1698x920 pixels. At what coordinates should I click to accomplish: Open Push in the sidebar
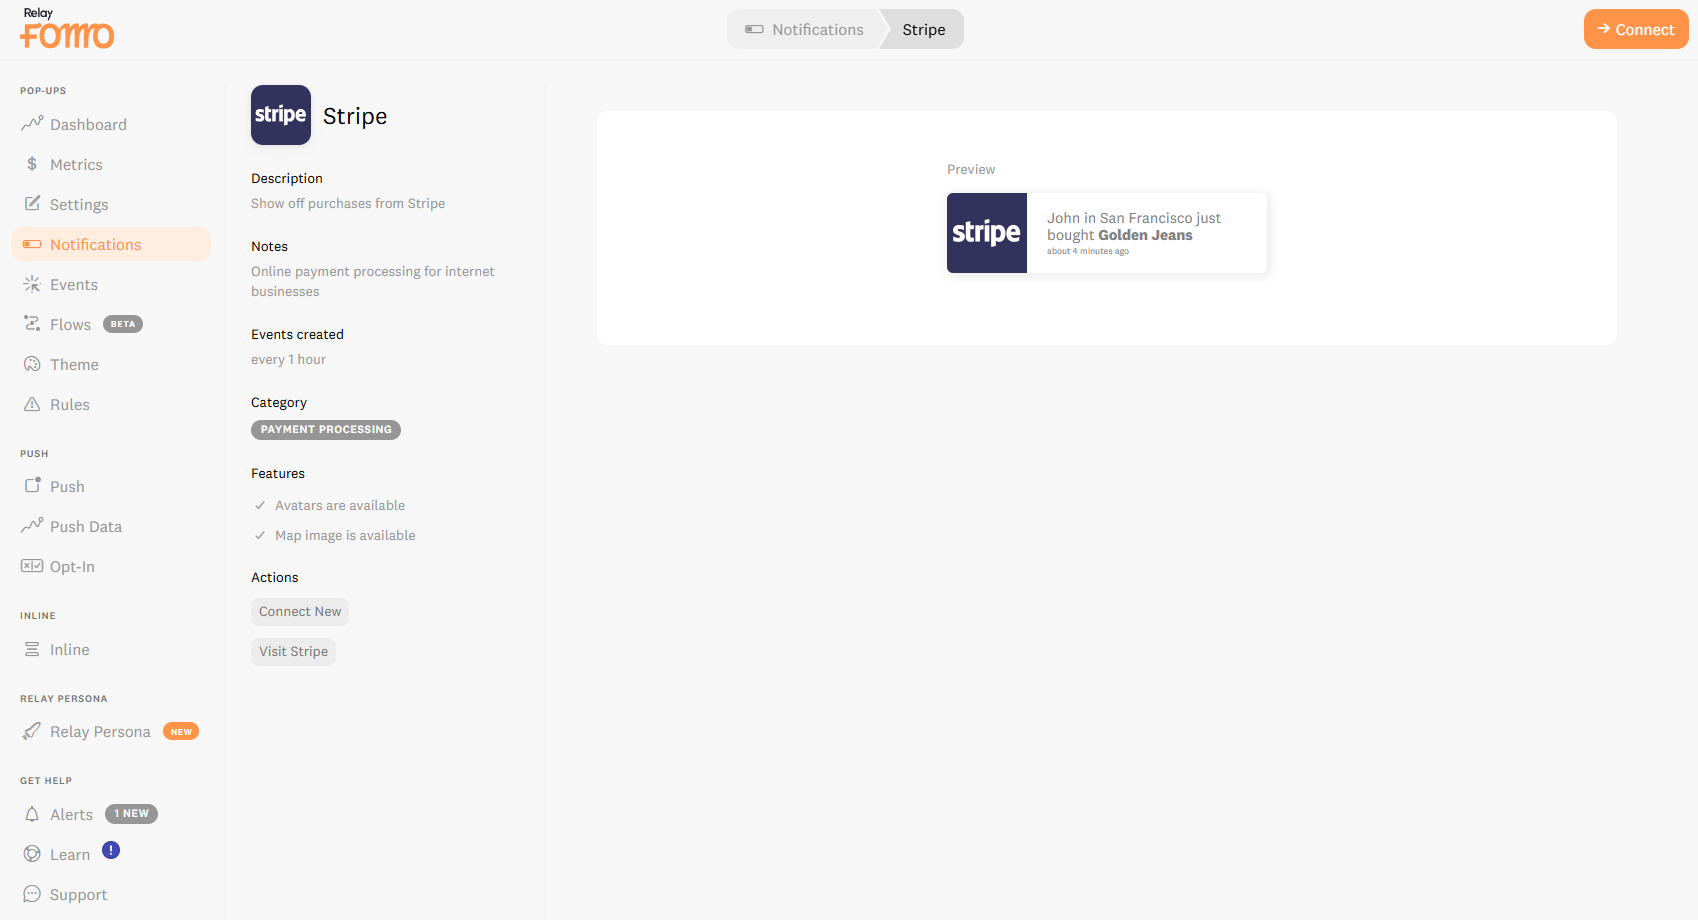111,486
